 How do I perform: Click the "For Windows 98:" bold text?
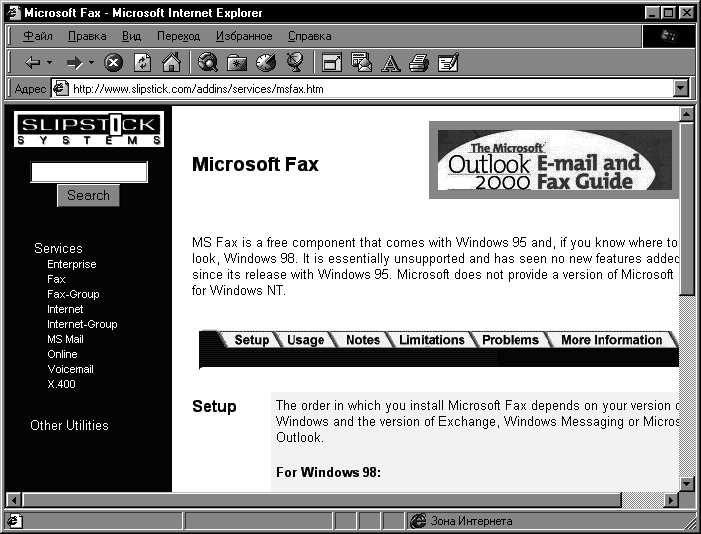click(x=328, y=472)
